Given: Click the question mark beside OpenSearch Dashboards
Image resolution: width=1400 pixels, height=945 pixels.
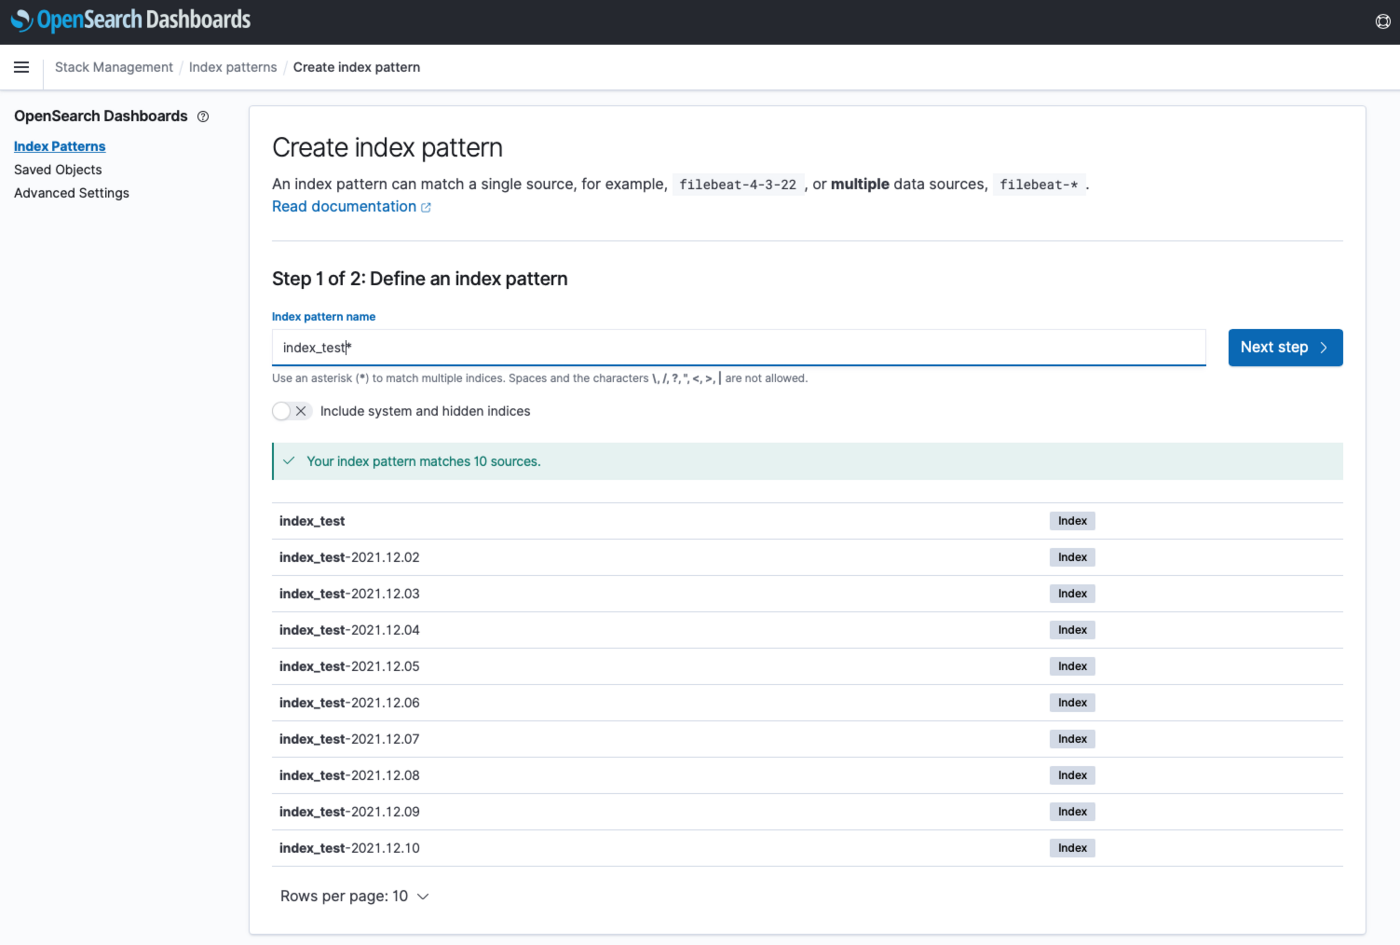Looking at the screenshot, I should point(203,117).
